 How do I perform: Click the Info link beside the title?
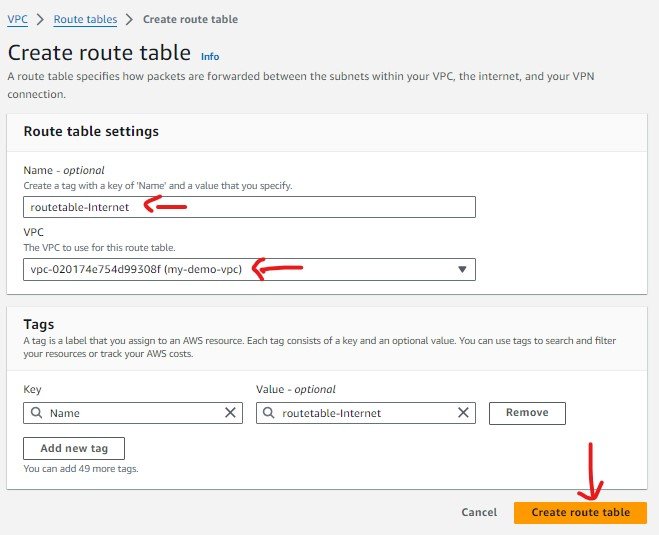click(210, 56)
